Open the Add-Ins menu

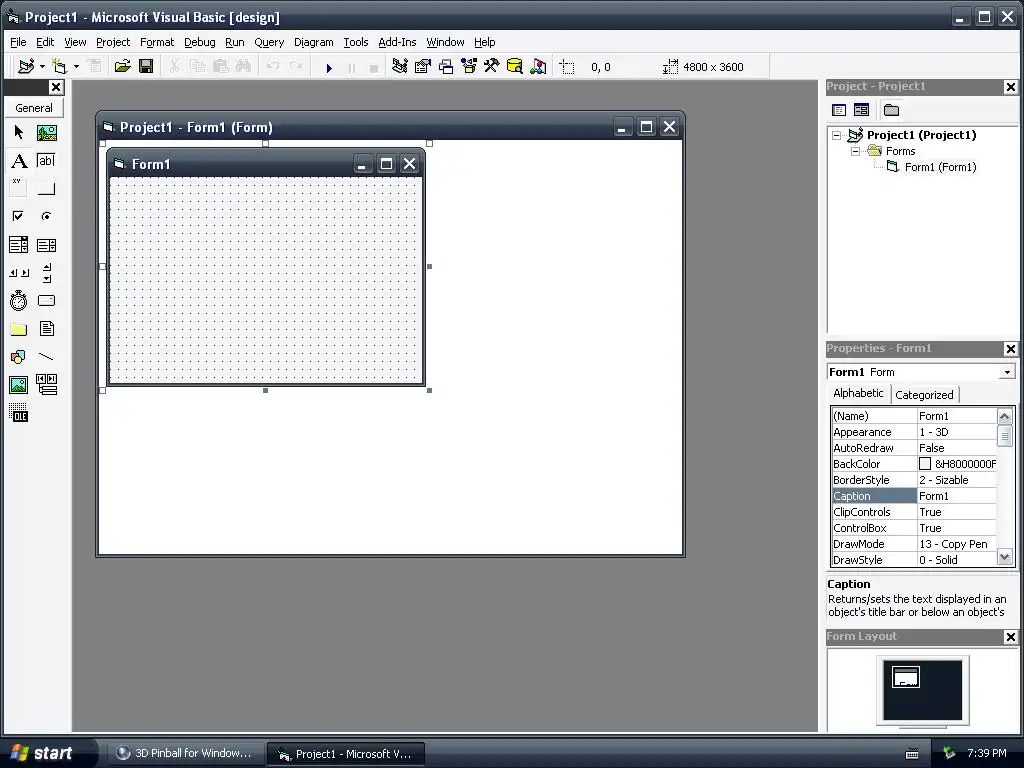click(x=397, y=42)
